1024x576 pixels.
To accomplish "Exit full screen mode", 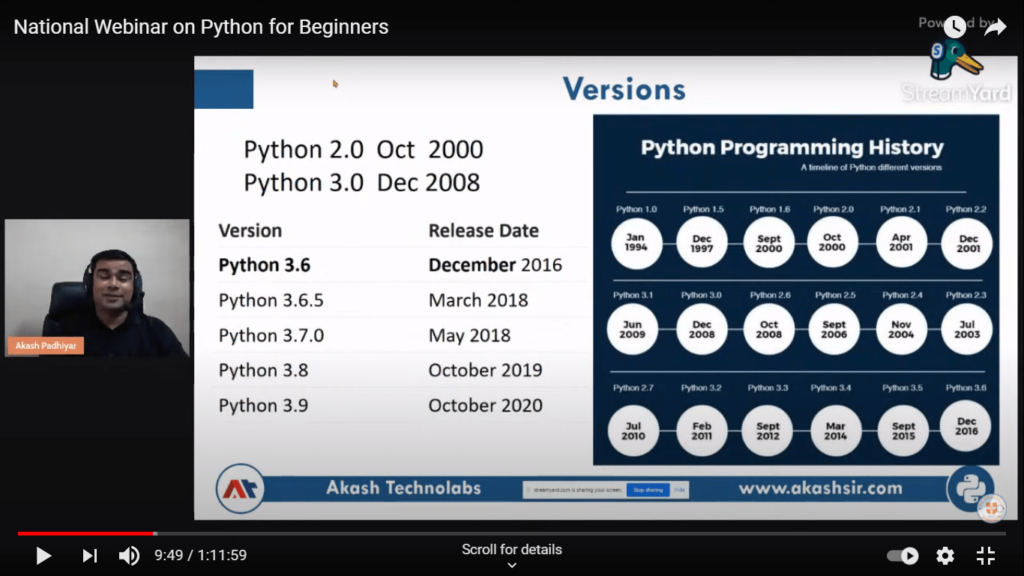I will point(985,556).
